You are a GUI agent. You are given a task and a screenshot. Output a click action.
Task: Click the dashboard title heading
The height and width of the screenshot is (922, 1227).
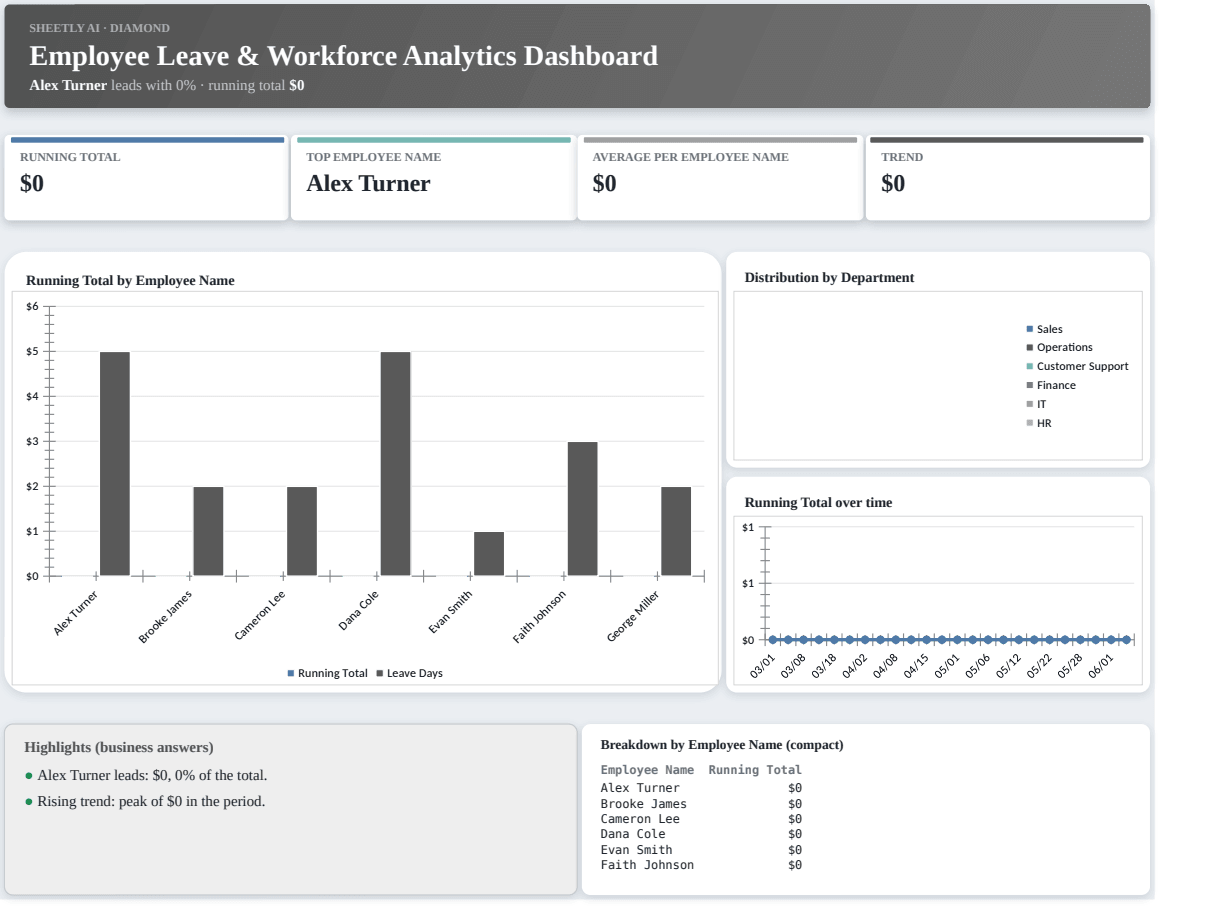pyautogui.click(x=344, y=56)
